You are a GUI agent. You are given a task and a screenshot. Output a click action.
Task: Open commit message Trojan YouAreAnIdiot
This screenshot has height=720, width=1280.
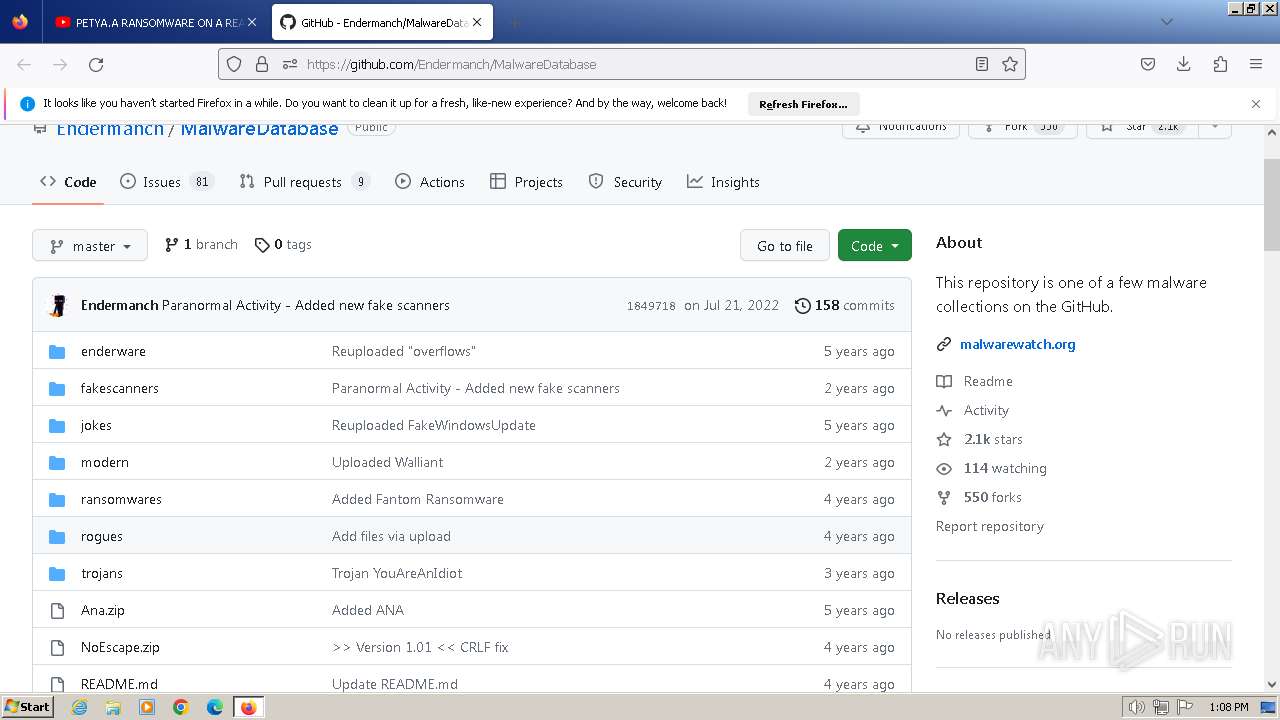point(397,574)
